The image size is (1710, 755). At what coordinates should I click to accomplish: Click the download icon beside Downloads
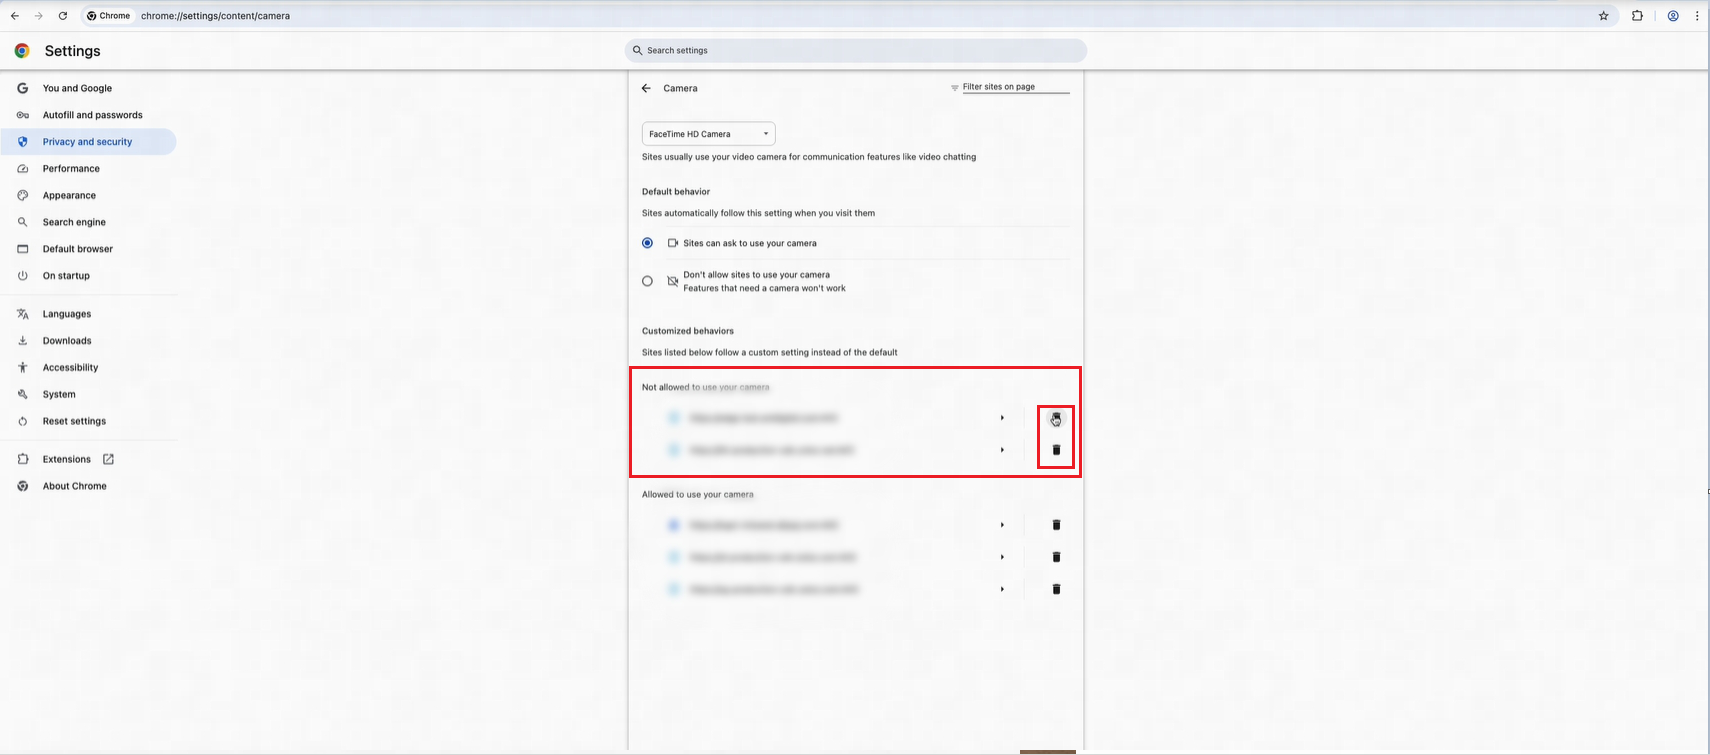coord(22,341)
